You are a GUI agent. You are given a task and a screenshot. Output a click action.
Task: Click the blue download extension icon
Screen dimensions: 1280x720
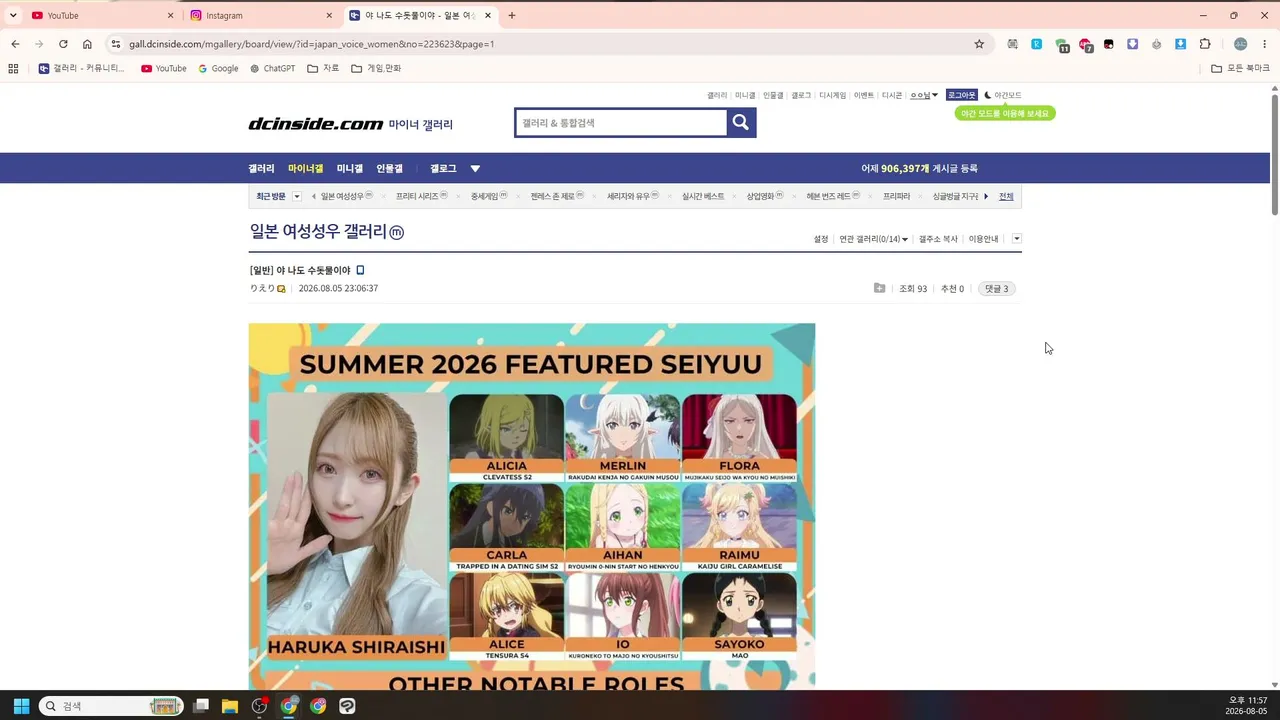[1181, 44]
